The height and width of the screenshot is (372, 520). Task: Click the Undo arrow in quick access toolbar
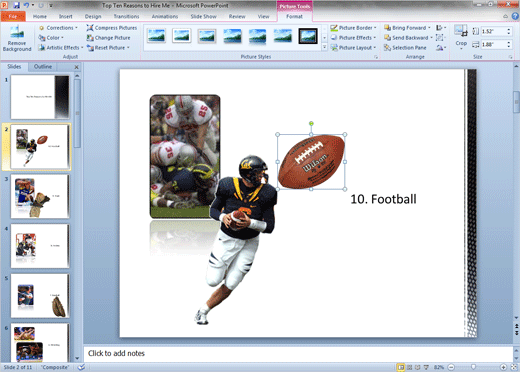pyautogui.click(x=26, y=5)
